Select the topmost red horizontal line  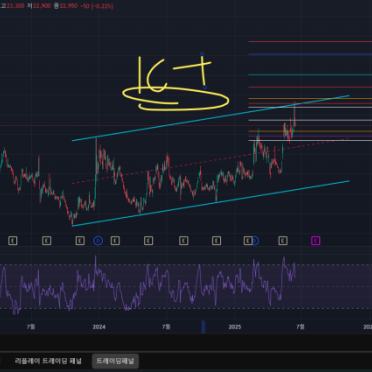pos(310,42)
